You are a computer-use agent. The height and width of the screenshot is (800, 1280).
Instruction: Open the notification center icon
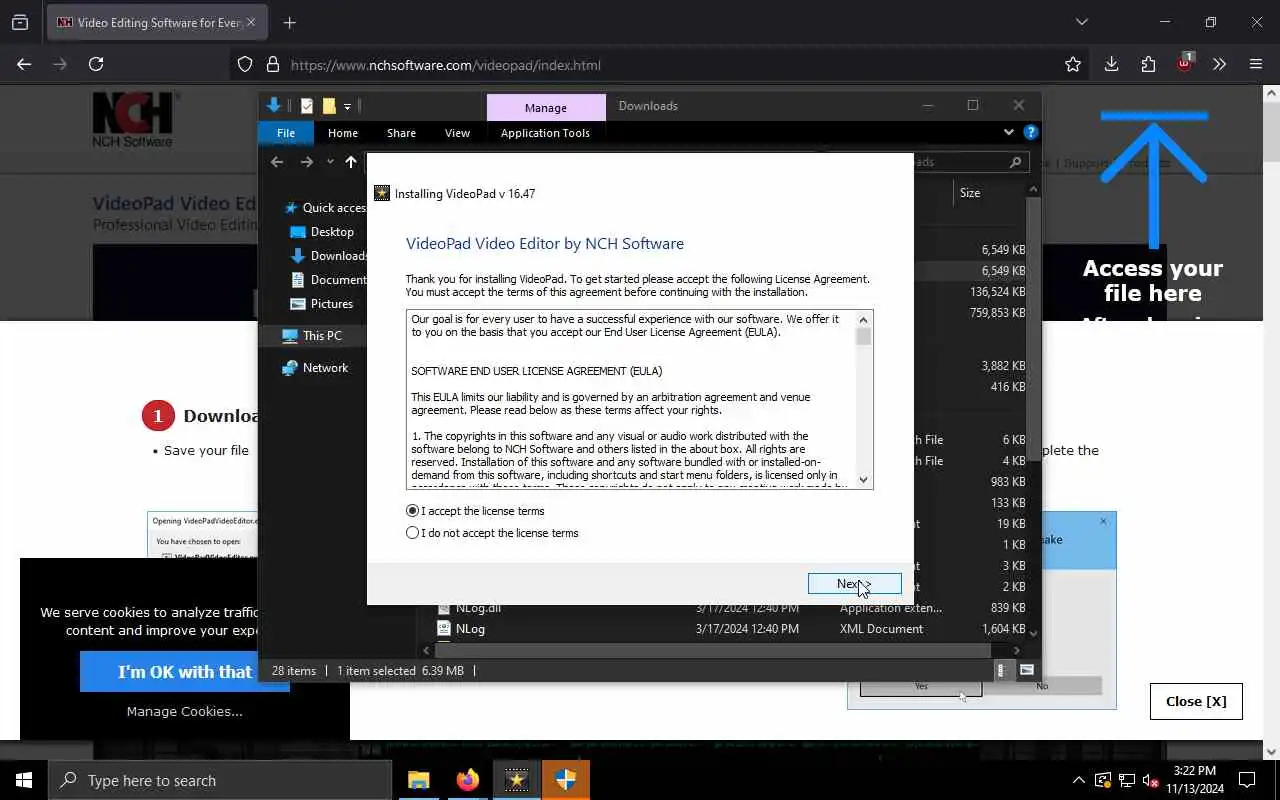point(1247,780)
